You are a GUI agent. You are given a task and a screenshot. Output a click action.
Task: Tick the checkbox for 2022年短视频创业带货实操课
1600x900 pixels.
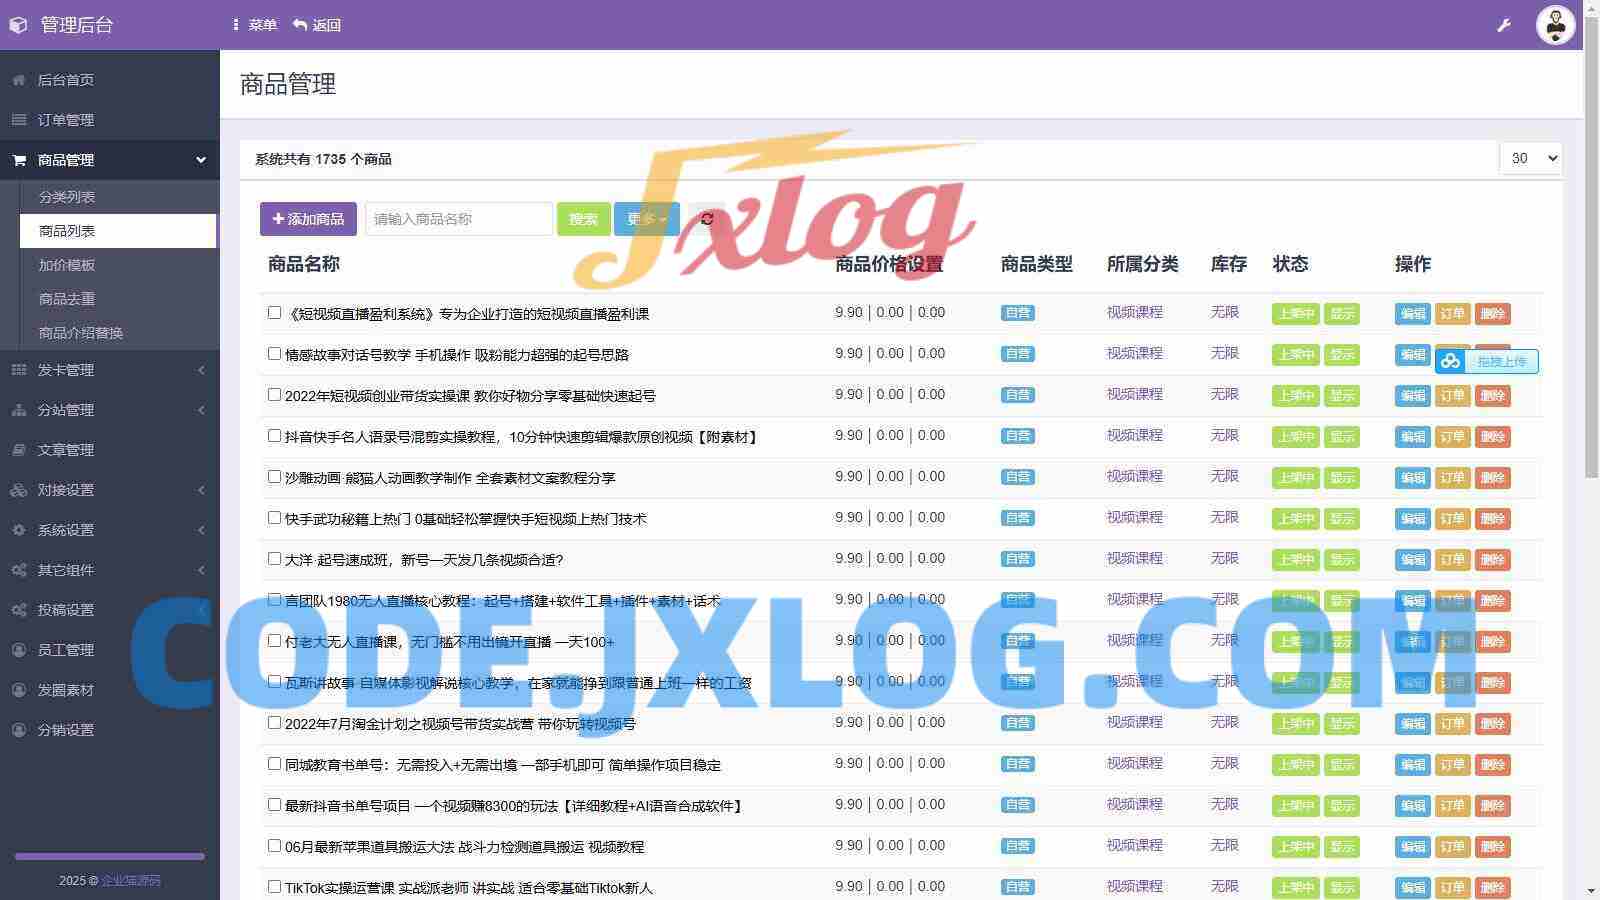[274, 395]
